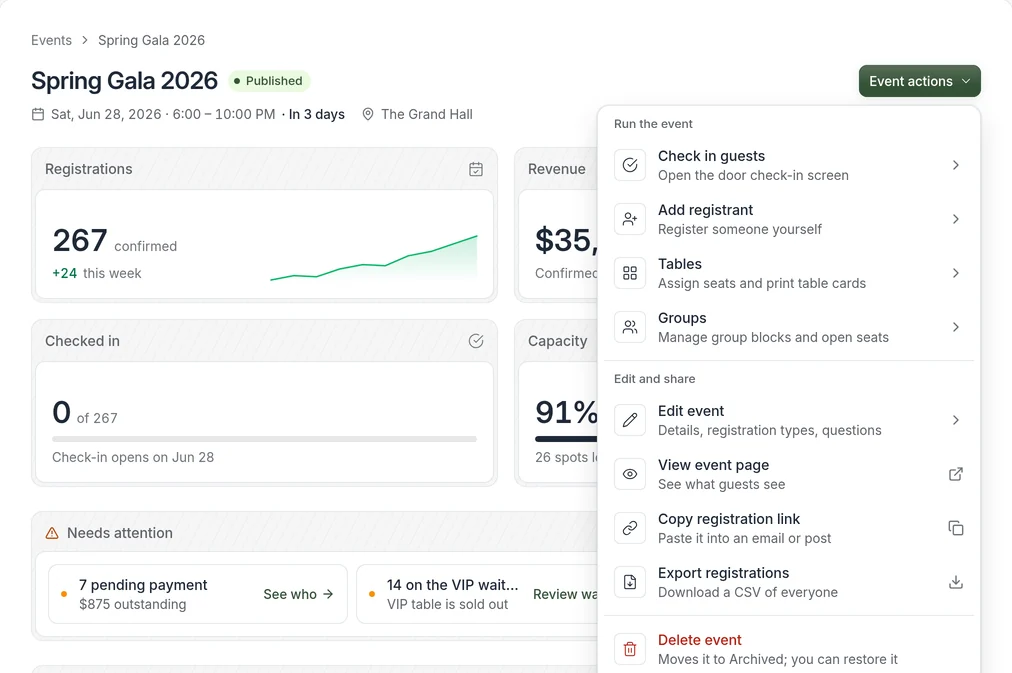This screenshot has width=1012, height=673.
Task: Open the See who link for pending payments
Action: pyautogui.click(x=298, y=594)
